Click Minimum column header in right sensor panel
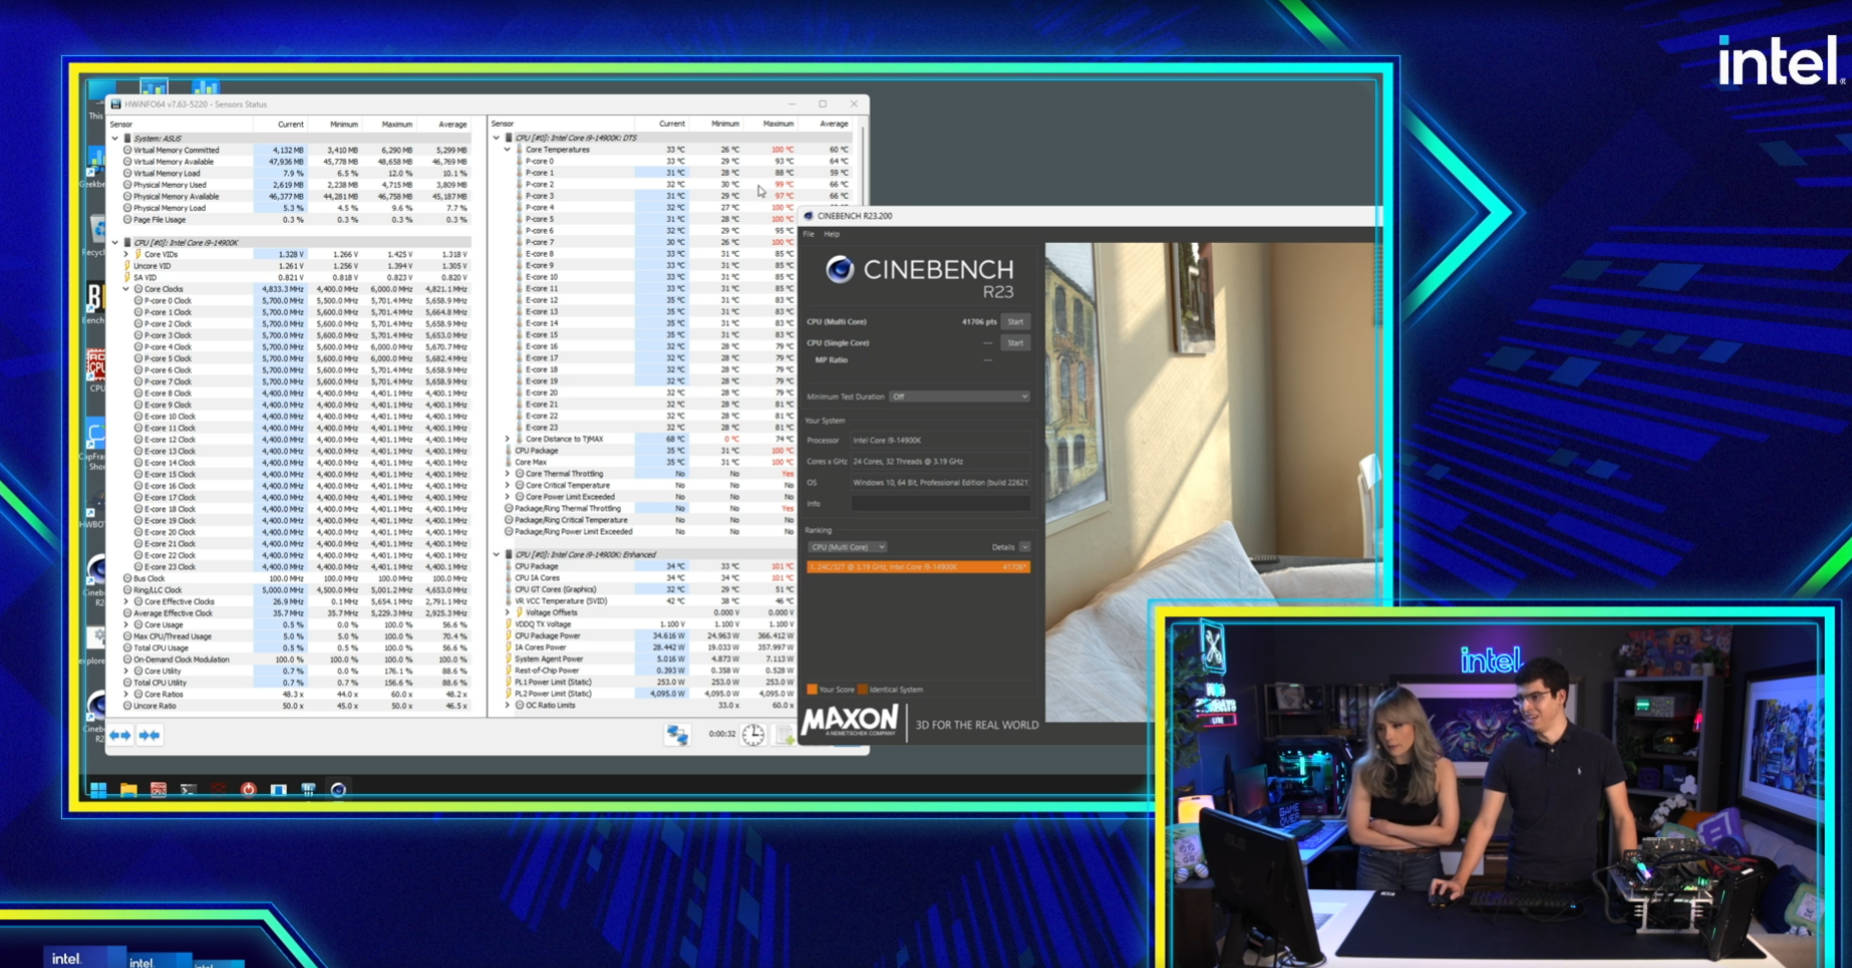Image resolution: width=1852 pixels, height=968 pixels. click(725, 124)
